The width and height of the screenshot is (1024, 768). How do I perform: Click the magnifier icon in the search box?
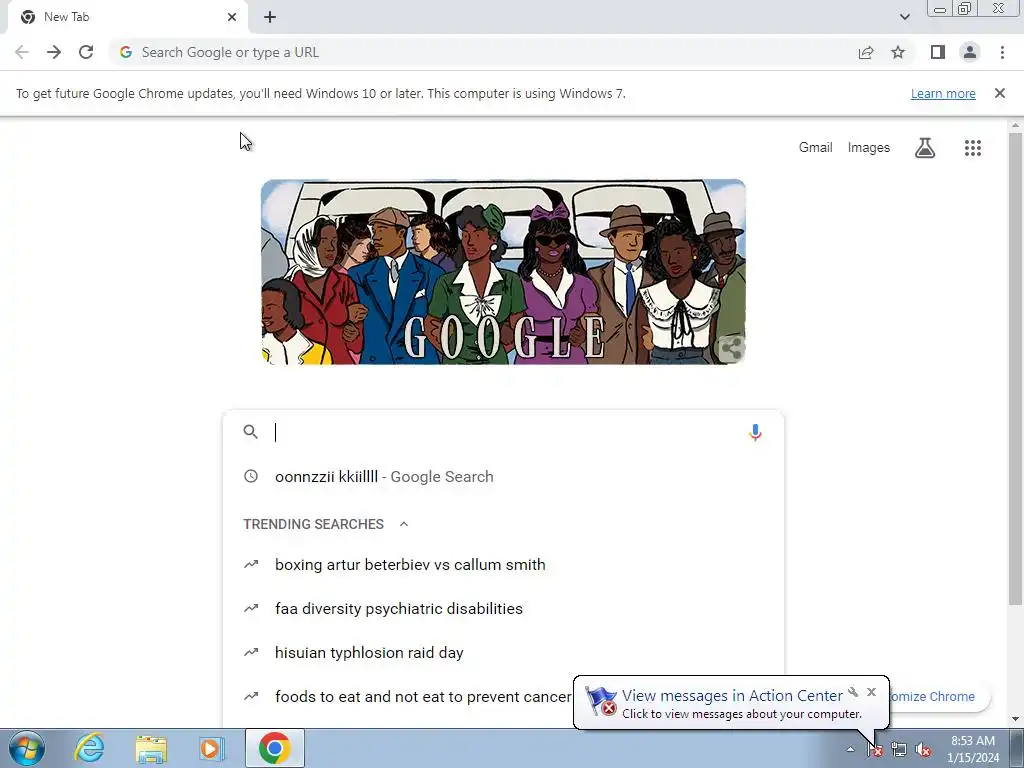(251, 432)
